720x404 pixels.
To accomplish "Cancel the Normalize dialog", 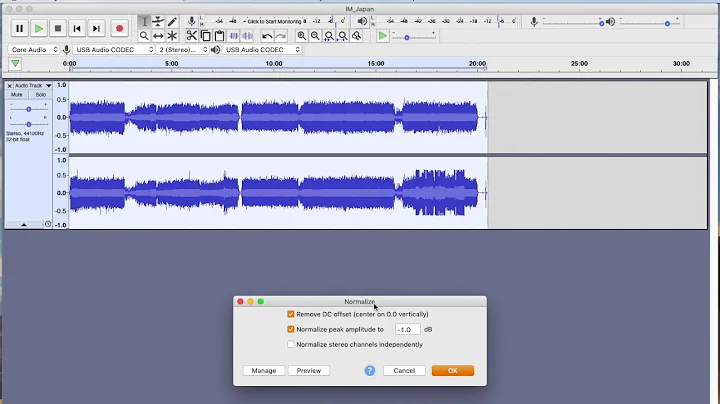I will (404, 370).
